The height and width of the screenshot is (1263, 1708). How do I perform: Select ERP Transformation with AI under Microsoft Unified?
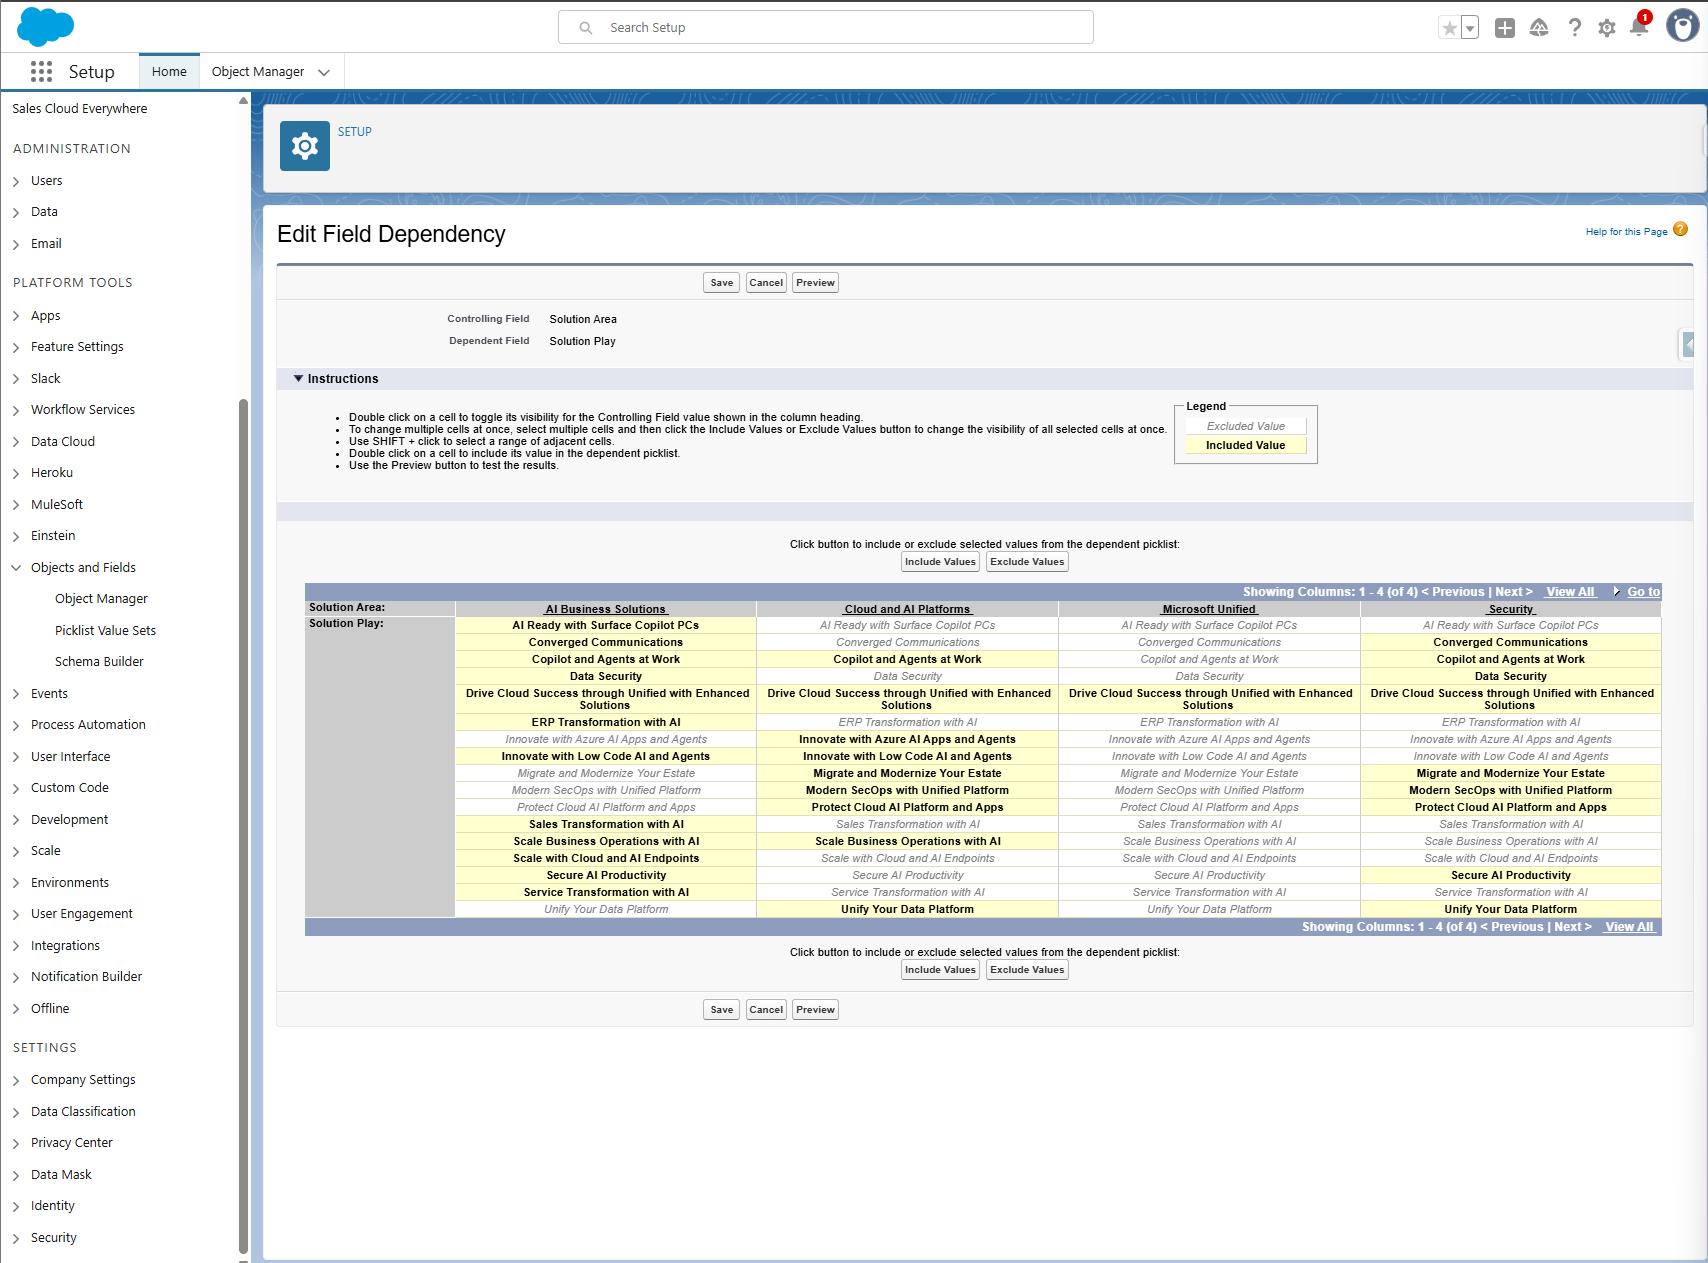(x=1209, y=723)
